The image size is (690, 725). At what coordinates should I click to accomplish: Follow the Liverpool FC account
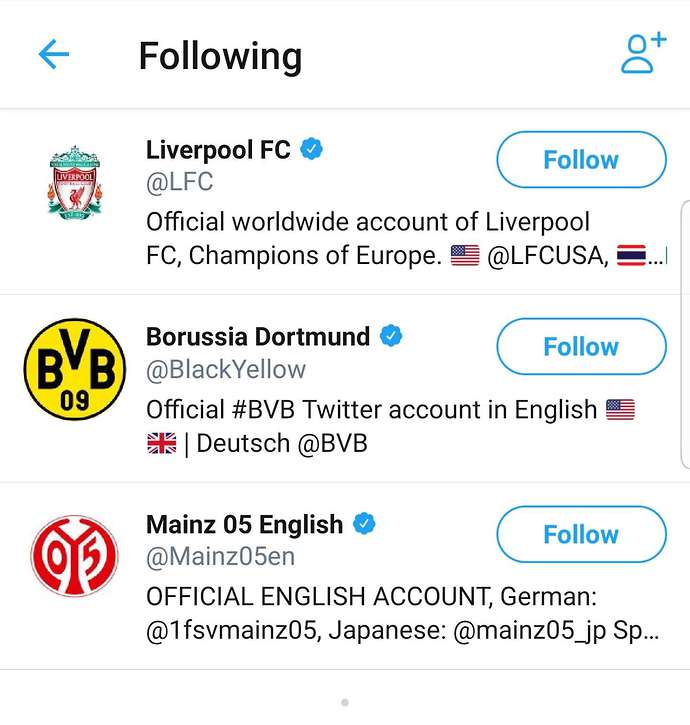(581, 160)
